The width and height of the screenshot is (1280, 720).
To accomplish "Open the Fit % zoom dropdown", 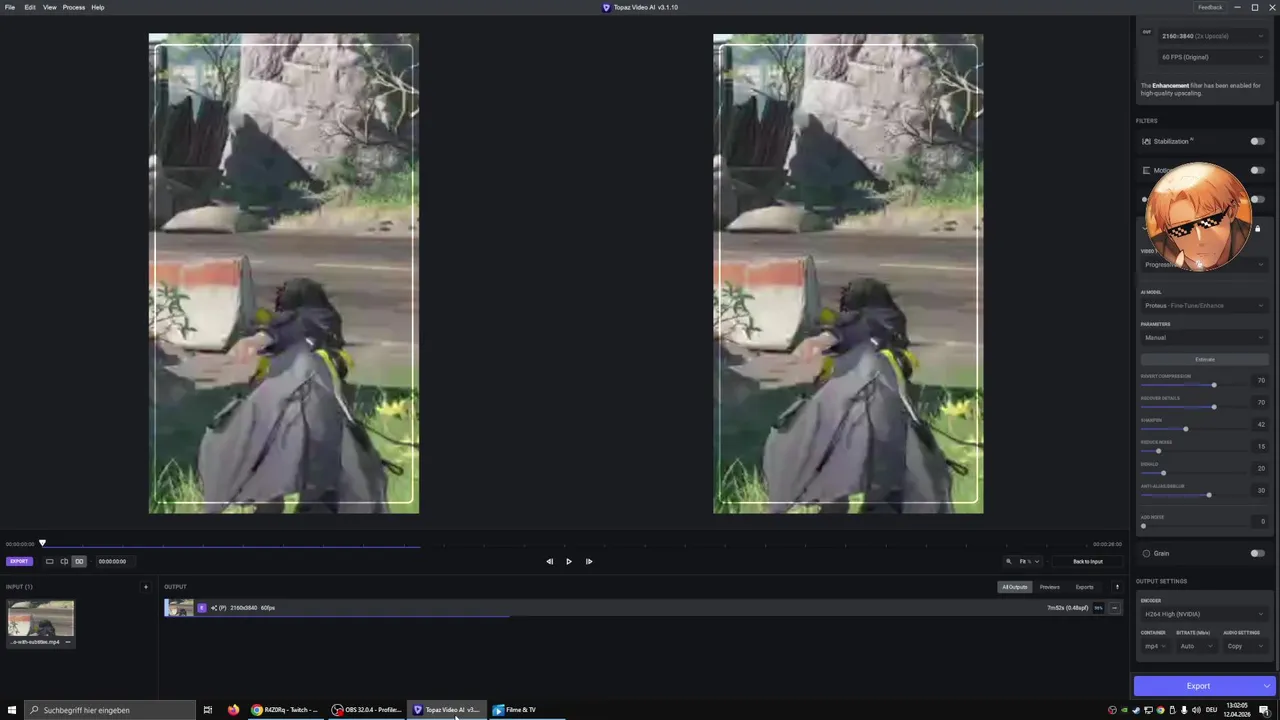I will (x=1029, y=561).
